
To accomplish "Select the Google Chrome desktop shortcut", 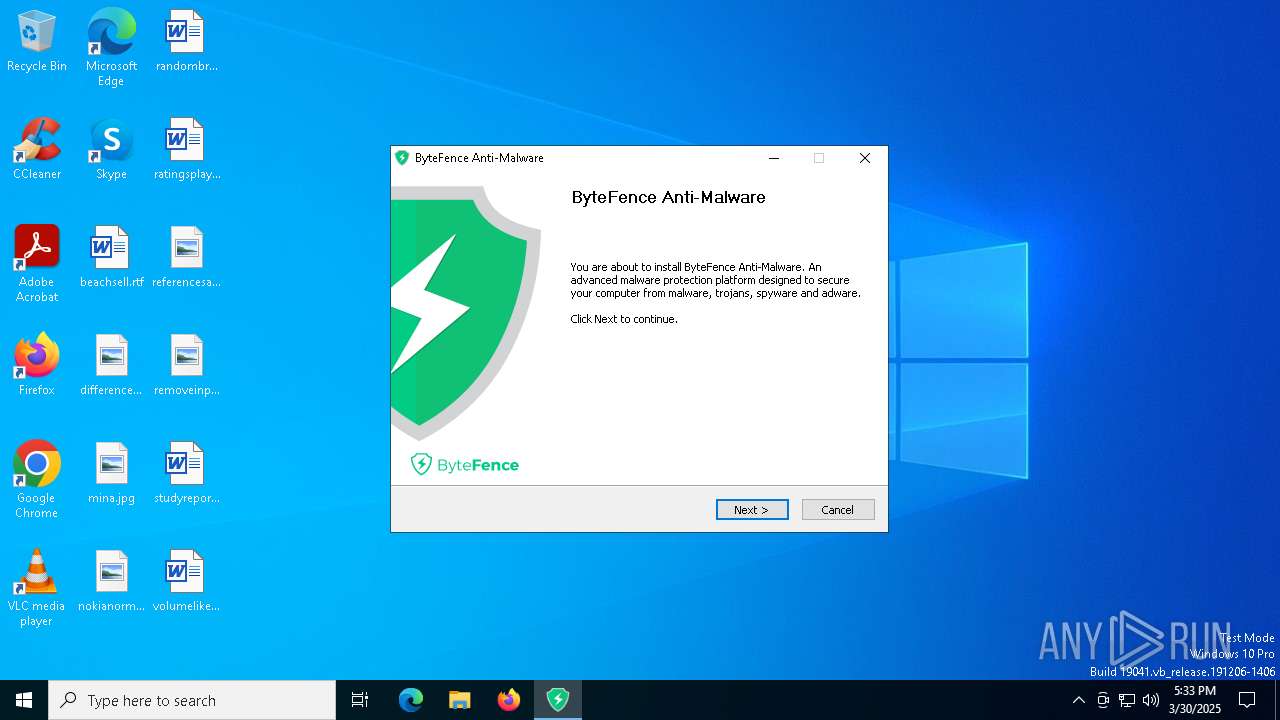I will click(x=37, y=480).
